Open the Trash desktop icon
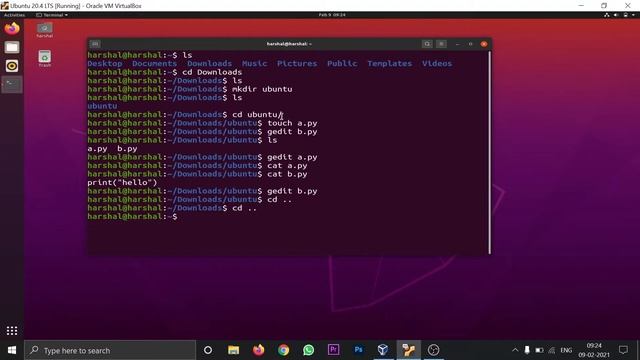640x360 pixels. point(44,58)
